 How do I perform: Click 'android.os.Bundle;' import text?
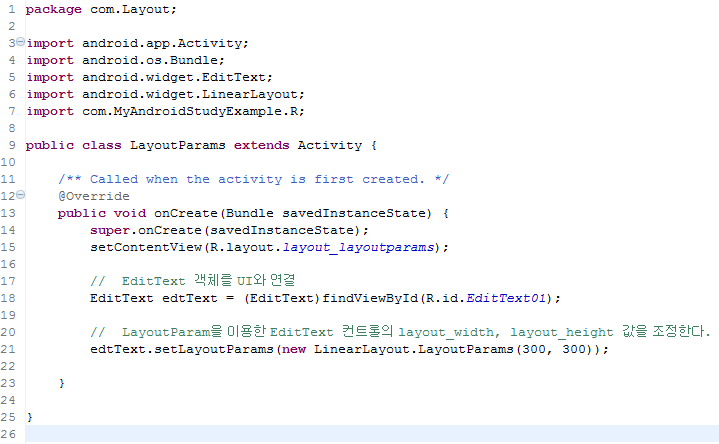(x=153, y=61)
